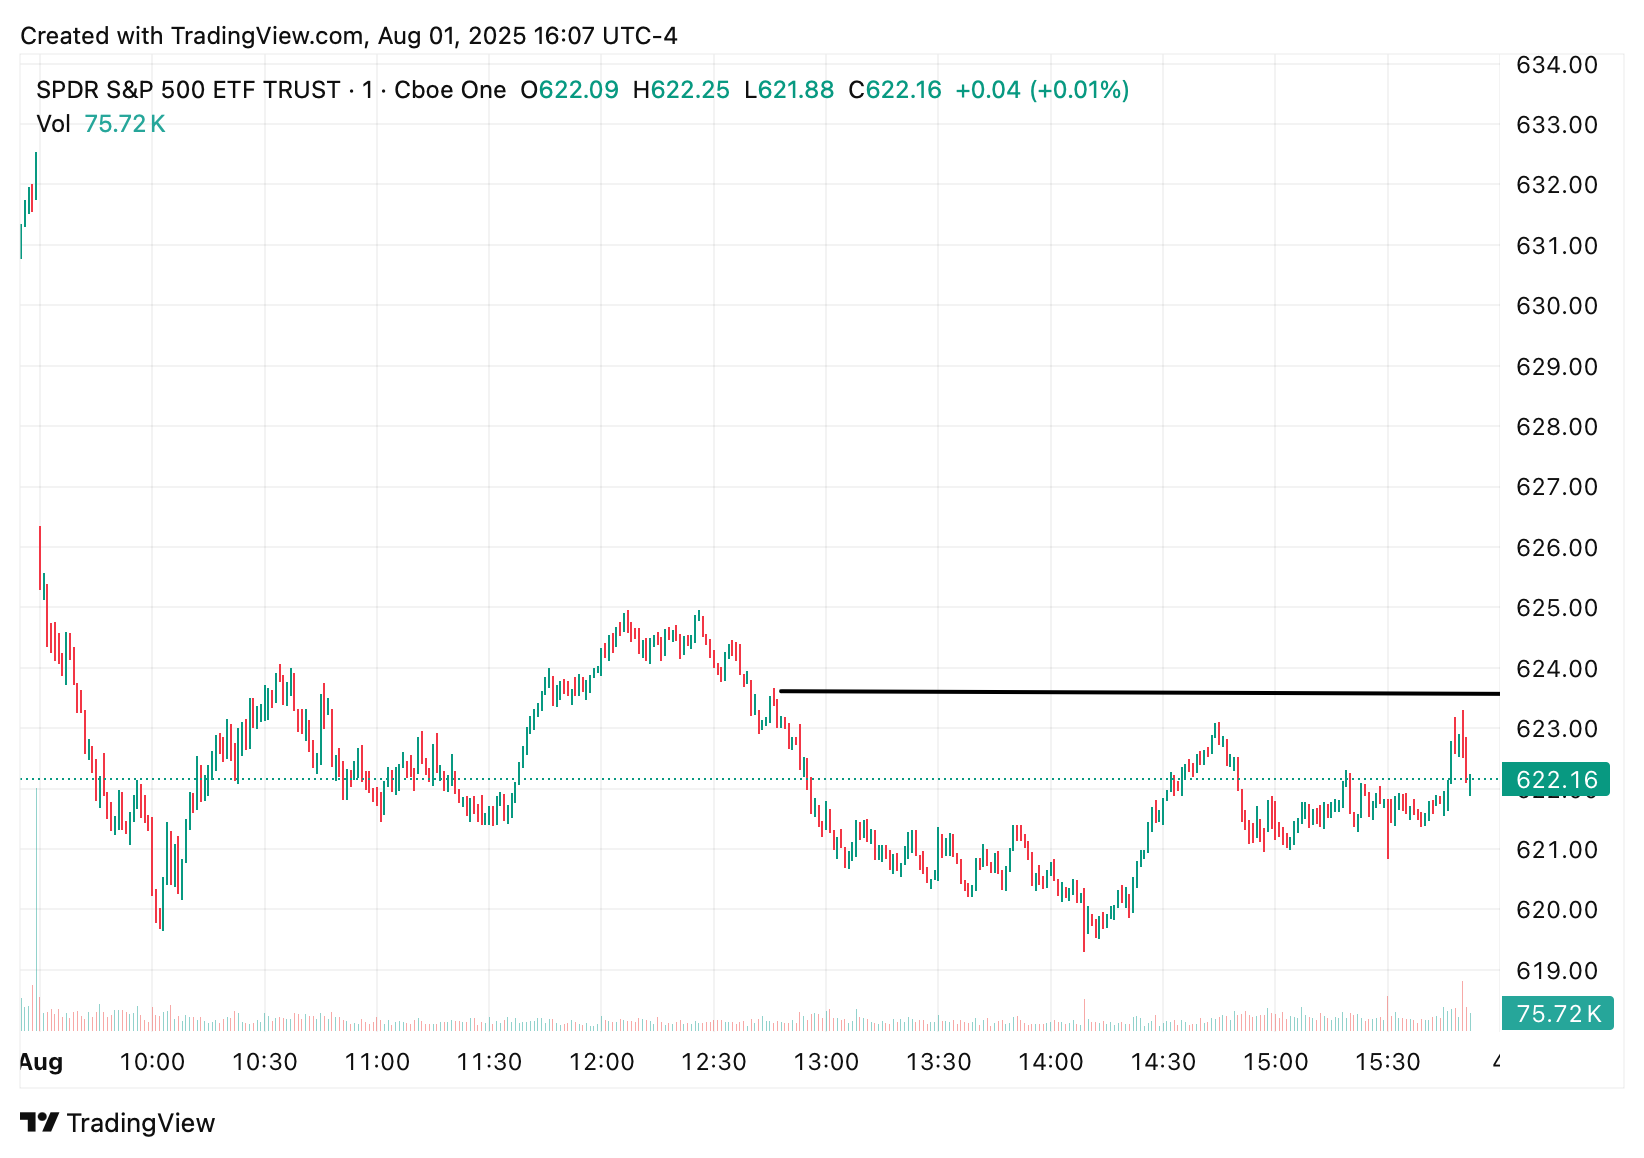Viewport: 1644px width, 1158px height.
Task: Click the Aug date label on time axis
Action: [41, 1062]
